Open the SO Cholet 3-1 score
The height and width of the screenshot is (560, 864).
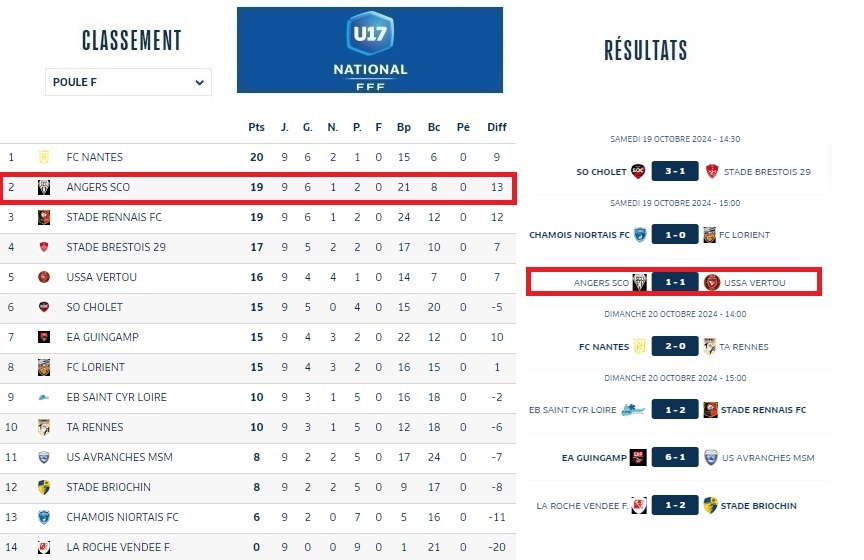pyautogui.click(x=675, y=171)
